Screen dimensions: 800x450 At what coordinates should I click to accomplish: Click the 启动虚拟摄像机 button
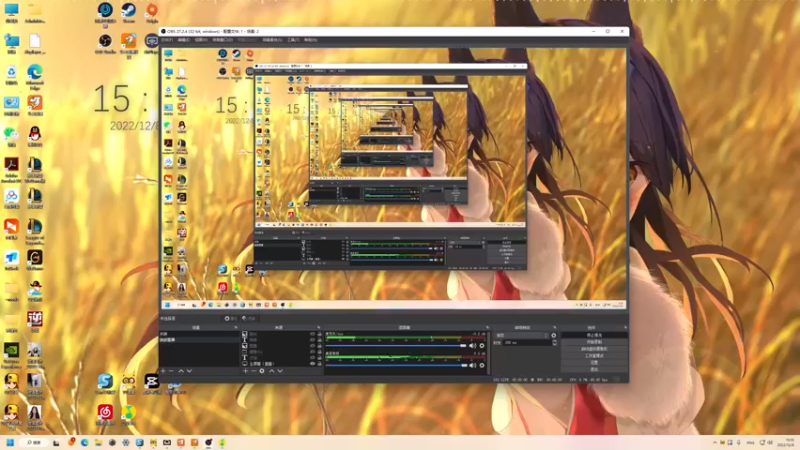[x=594, y=349]
